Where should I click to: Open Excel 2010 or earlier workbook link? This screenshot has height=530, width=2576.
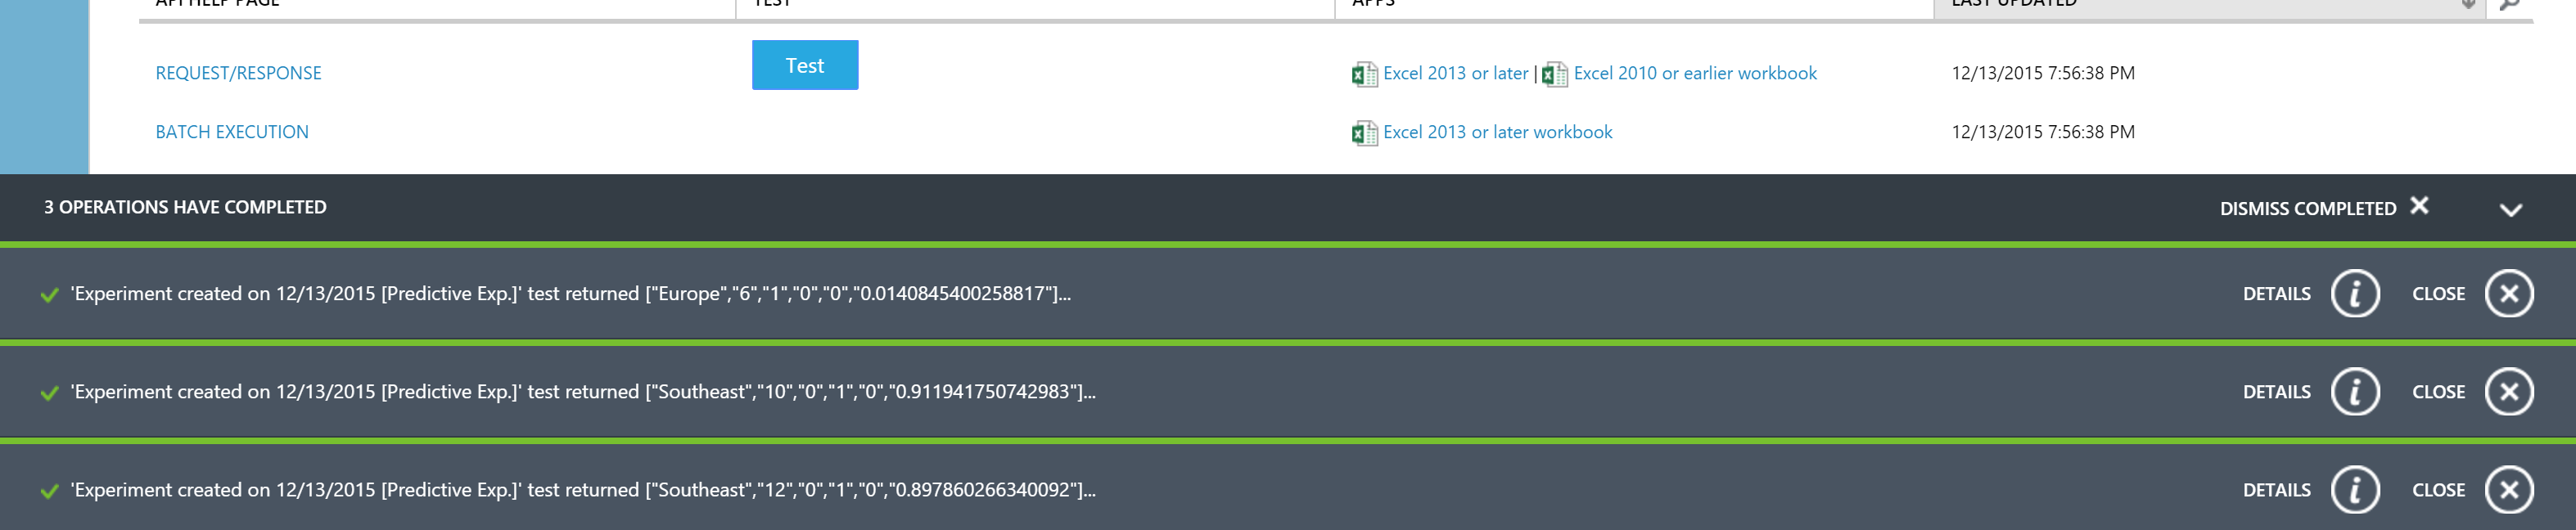coord(1695,73)
